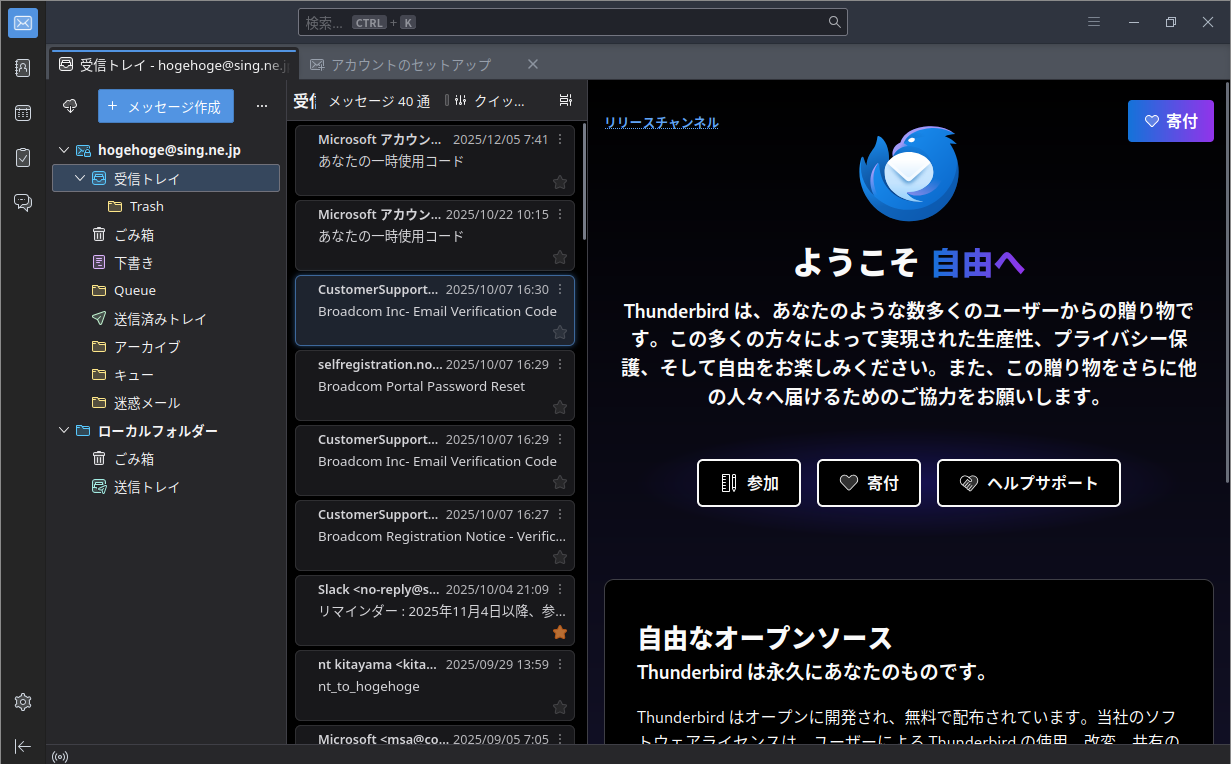Open menu for 2025/10/22 Microsoft message
The width and height of the screenshot is (1231, 764).
(560, 214)
